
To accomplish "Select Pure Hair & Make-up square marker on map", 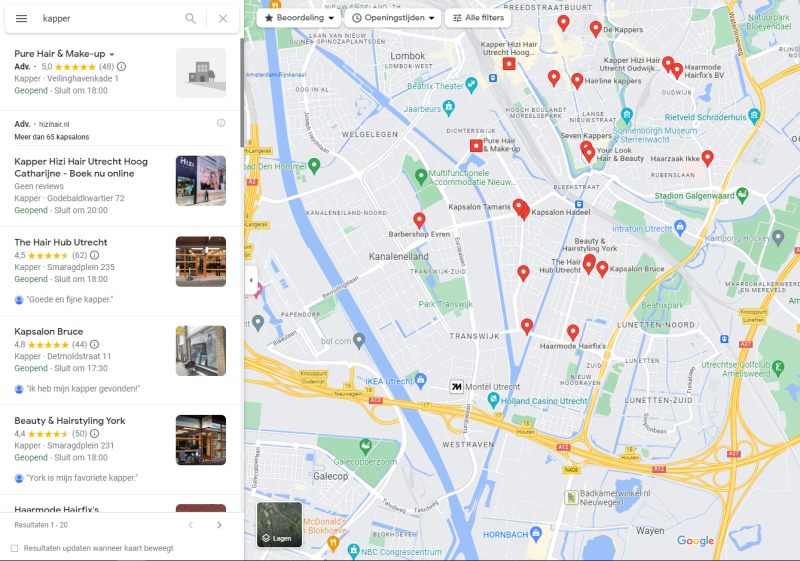I will [x=476, y=146].
